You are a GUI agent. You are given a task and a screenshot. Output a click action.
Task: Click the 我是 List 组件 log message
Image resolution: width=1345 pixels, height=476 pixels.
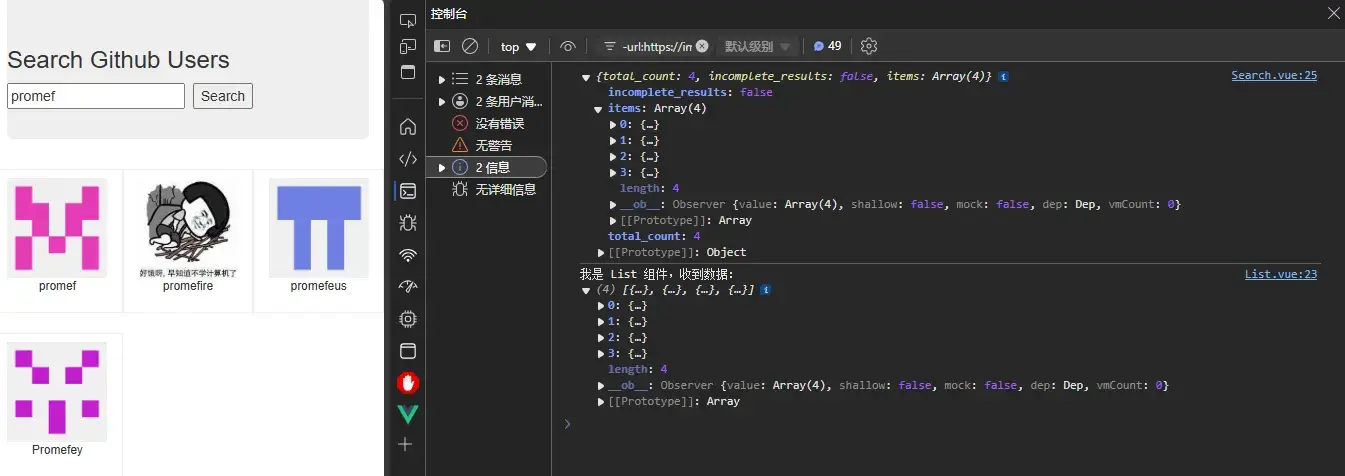pos(657,274)
